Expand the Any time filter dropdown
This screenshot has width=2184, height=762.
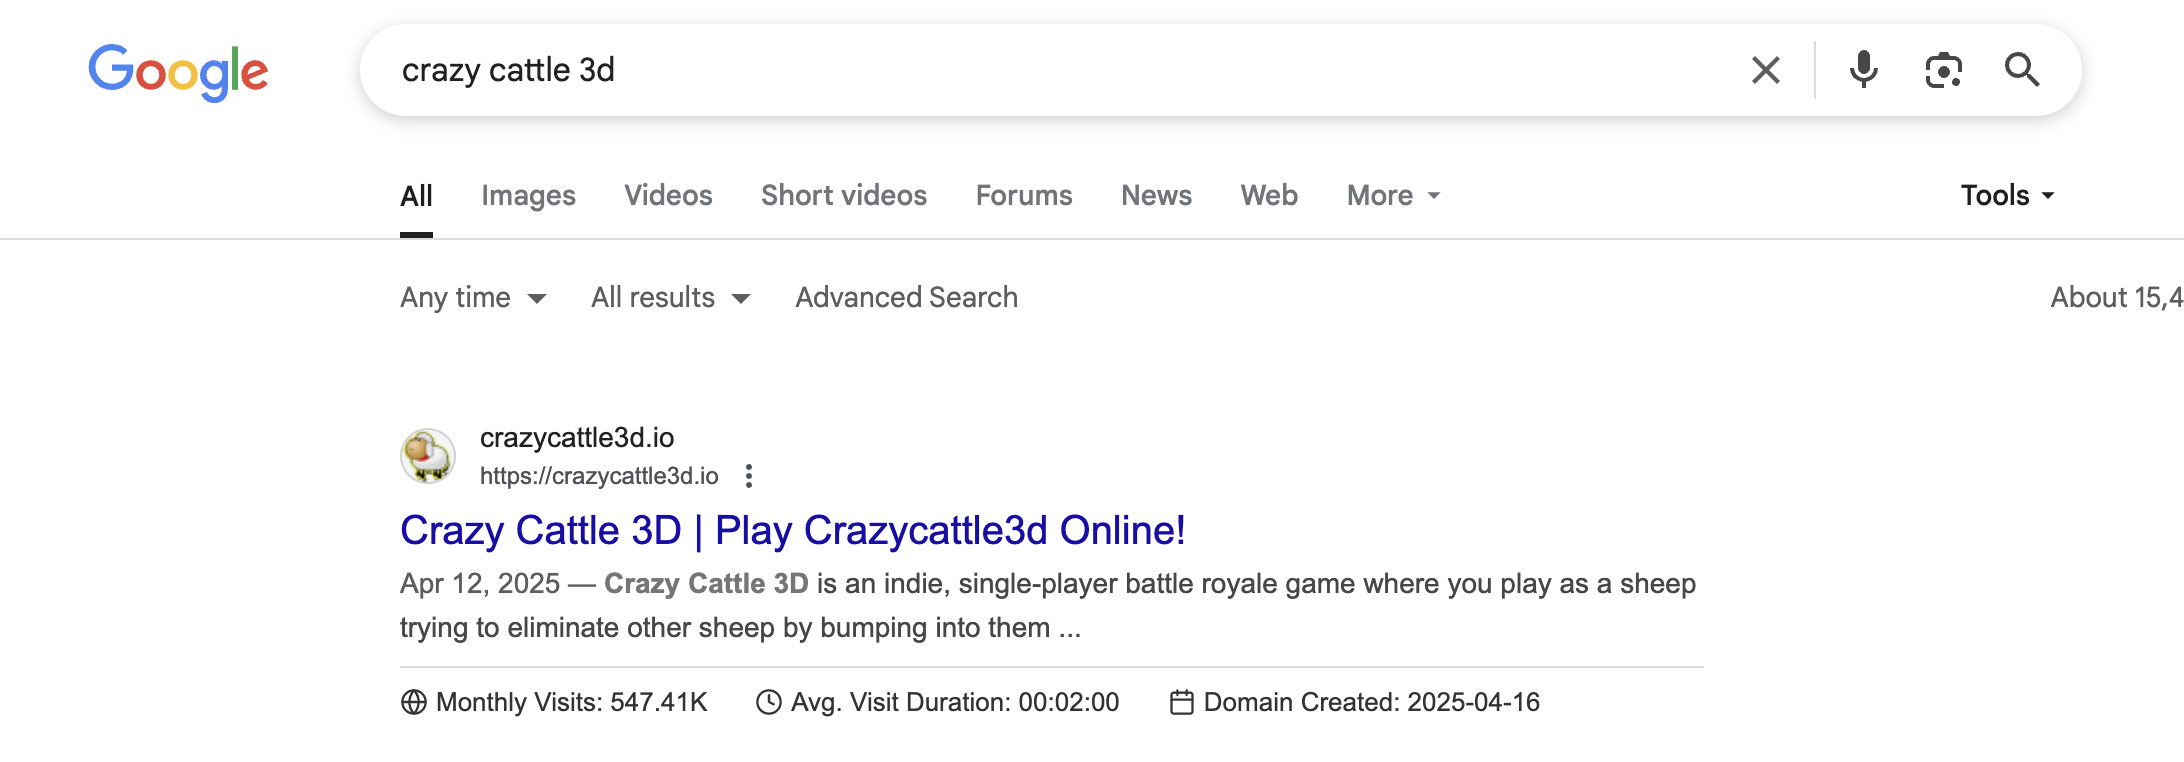click(x=473, y=298)
